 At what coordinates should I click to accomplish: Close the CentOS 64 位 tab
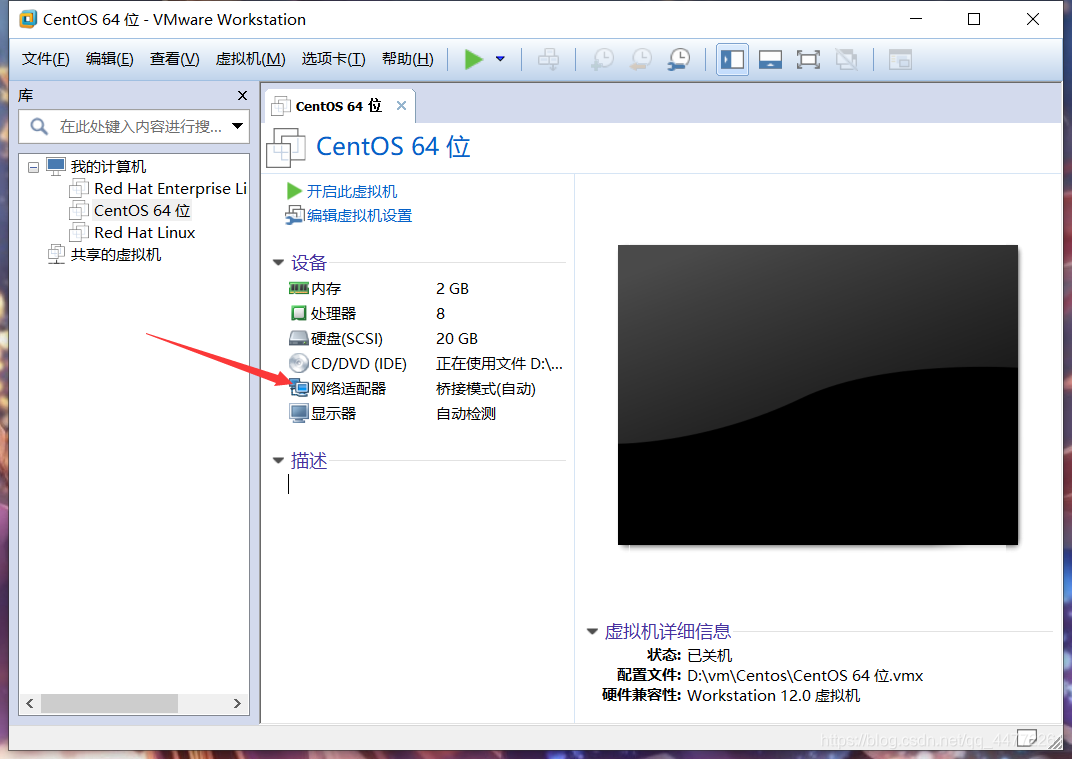(401, 105)
